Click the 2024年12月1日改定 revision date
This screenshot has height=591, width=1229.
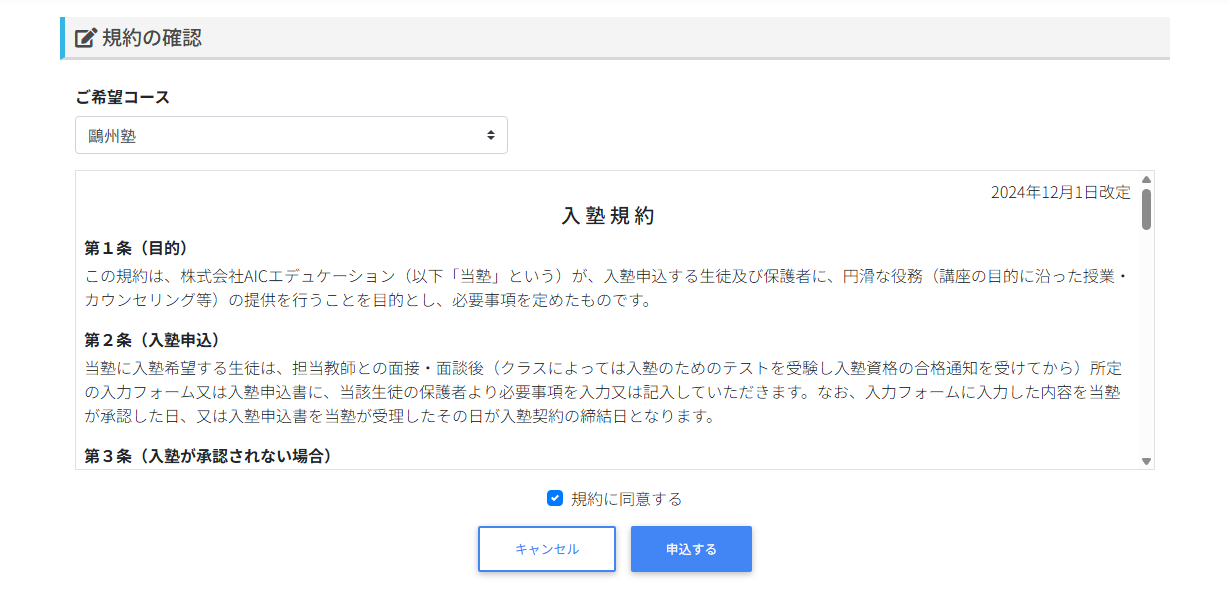1060,192
